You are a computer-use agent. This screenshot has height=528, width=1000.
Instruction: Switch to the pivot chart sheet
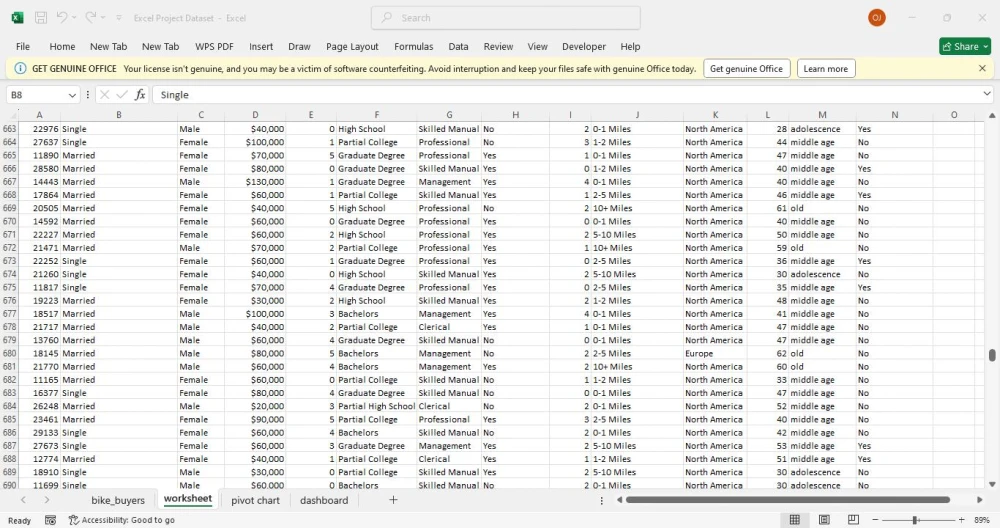pos(255,500)
